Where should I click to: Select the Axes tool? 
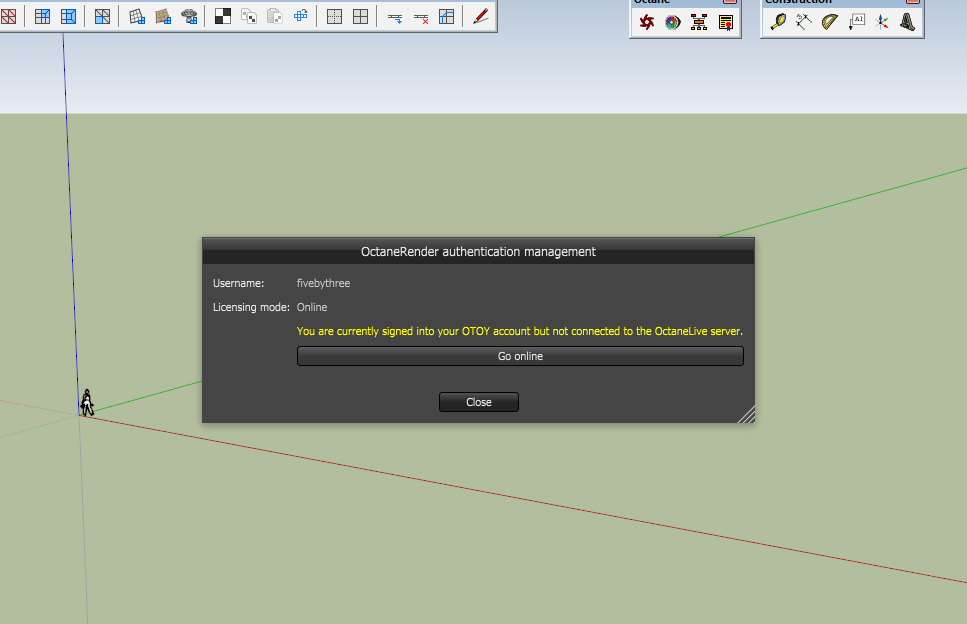click(882, 22)
